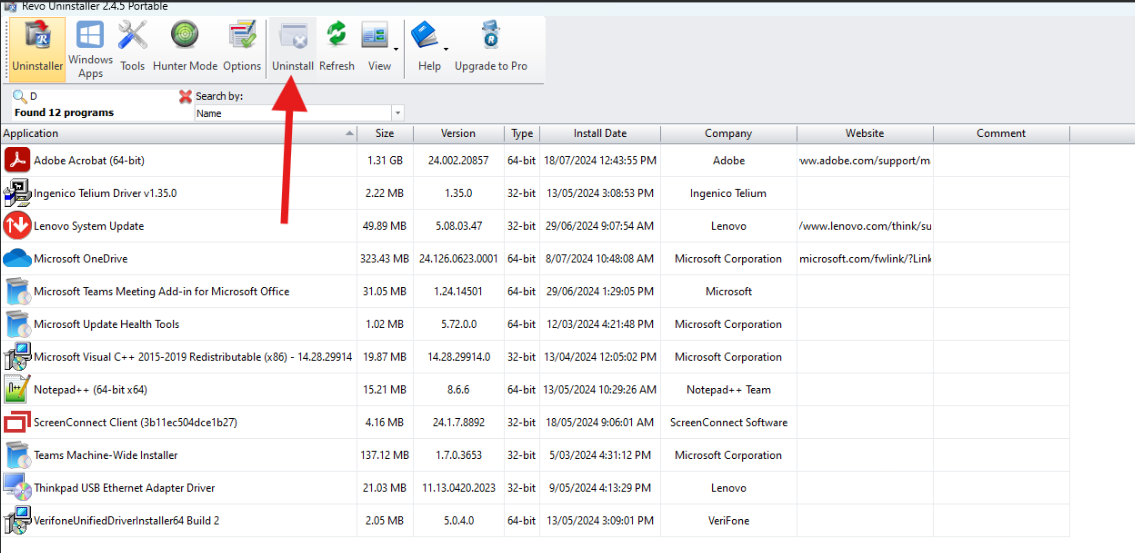Select Microsoft Visual C++ 2015-2019 Redistributable

pyautogui.click(x=536, y=357)
